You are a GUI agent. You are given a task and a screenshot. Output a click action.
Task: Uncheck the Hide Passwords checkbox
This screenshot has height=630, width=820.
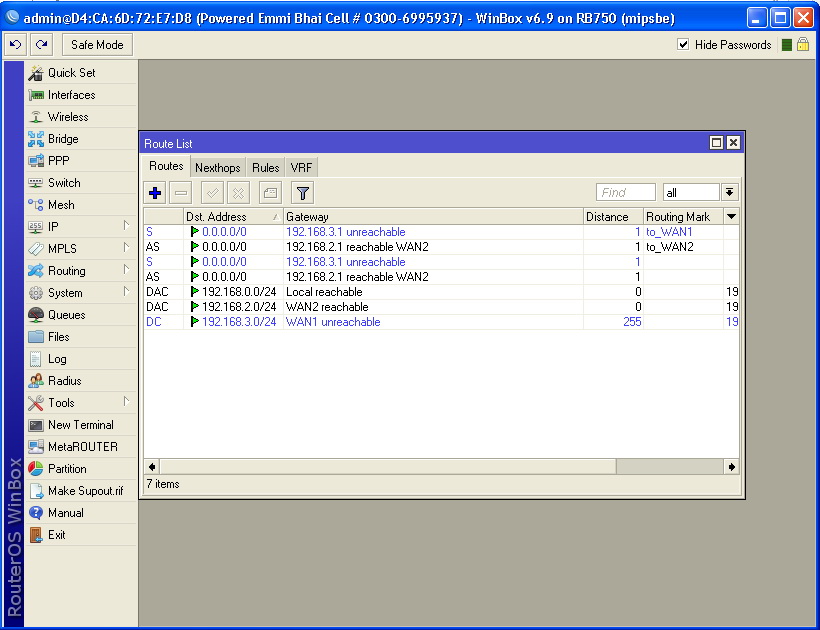click(683, 44)
